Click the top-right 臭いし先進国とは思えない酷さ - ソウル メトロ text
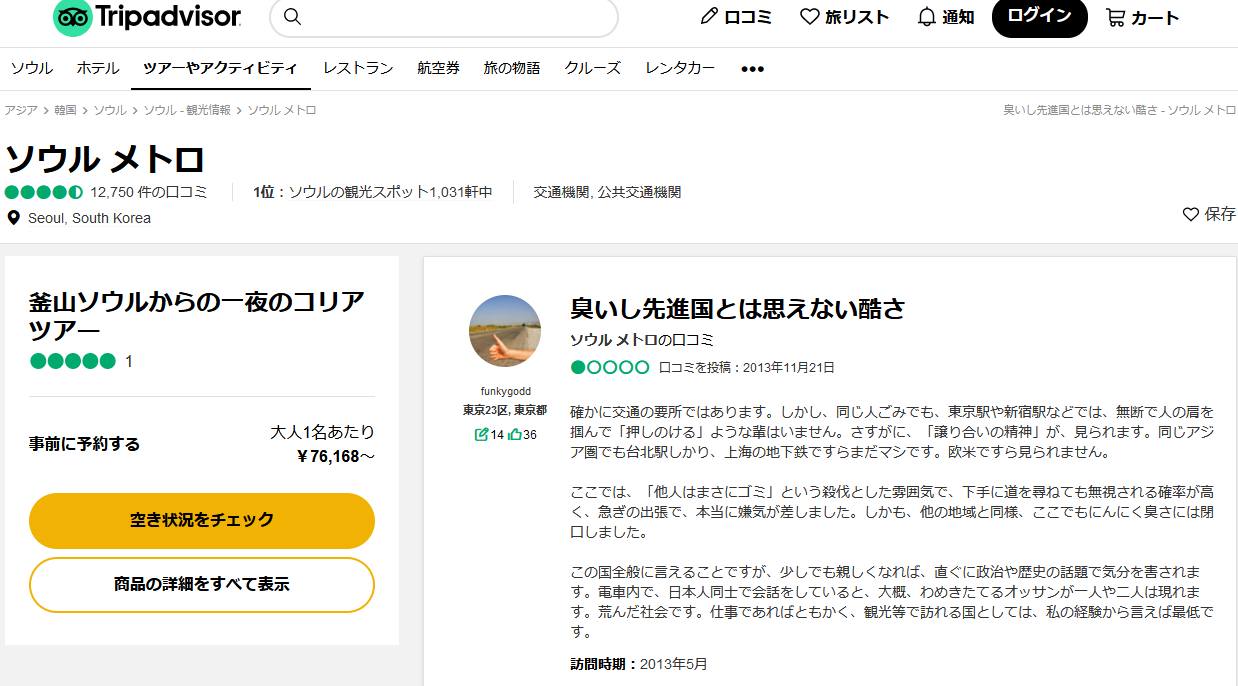The image size is (1238, 686). tap(1120, 110)
